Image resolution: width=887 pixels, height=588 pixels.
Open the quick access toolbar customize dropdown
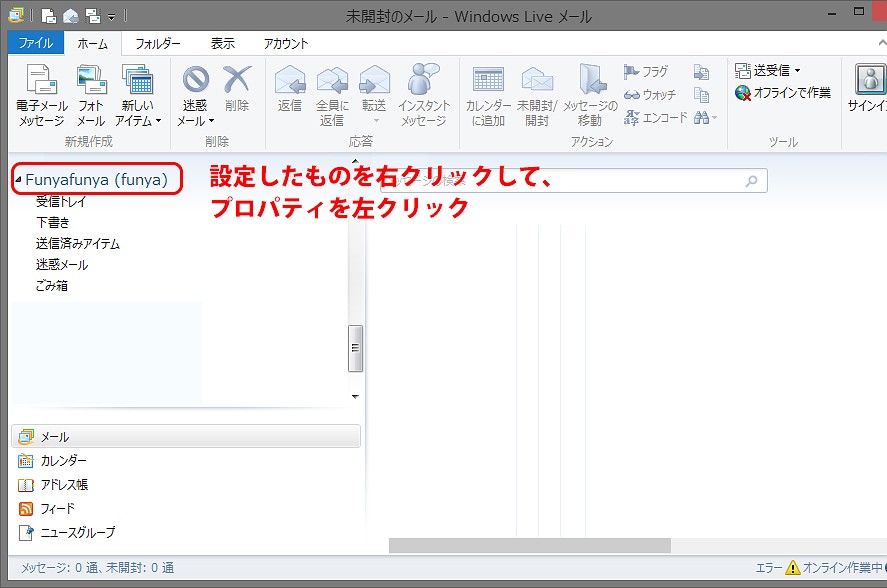[111, 17]
